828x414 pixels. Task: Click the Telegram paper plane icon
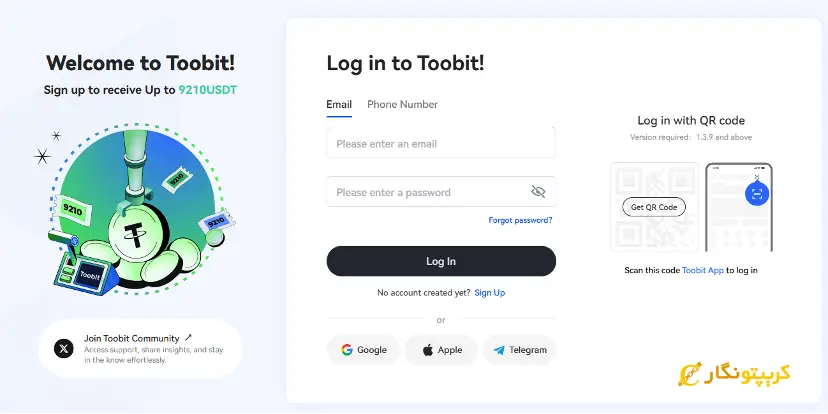pos(499,350)
